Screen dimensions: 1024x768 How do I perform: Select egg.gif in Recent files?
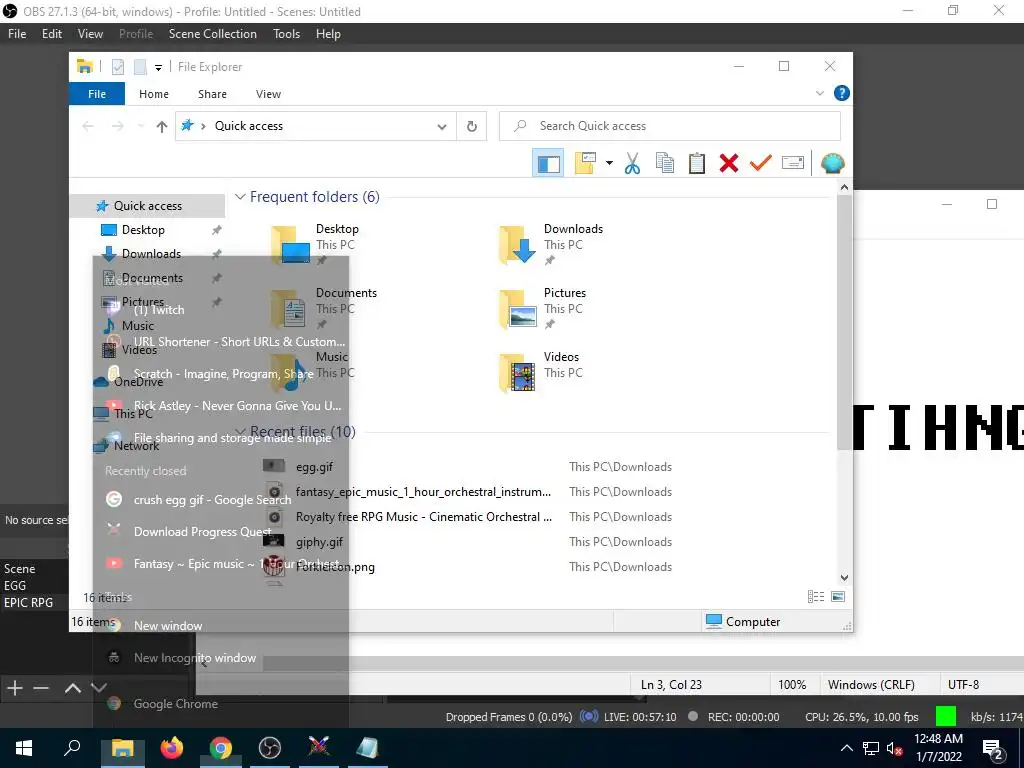tap(314, 467)
